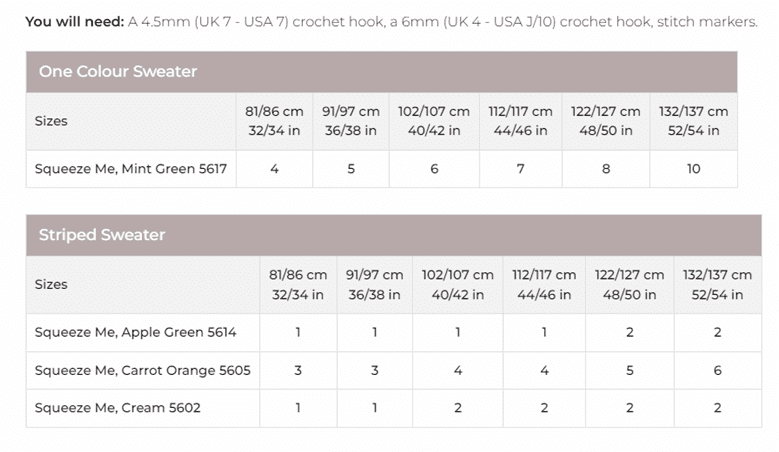Click the One Colour Sweater table heading
Image resolution: width=779 pixels, height=452 pixels.
[118, 72]
